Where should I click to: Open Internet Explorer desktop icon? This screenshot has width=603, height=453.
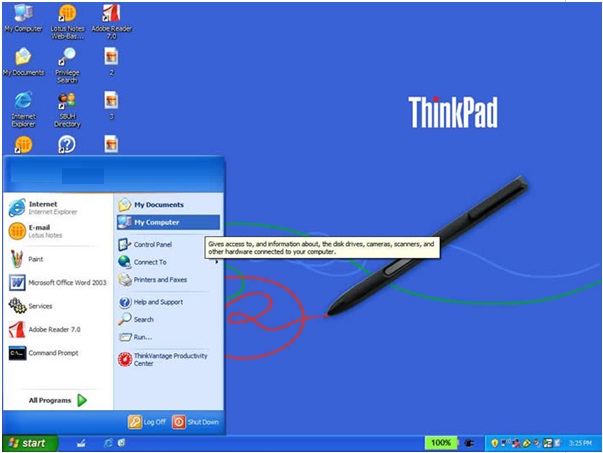(x=23, y=104)
